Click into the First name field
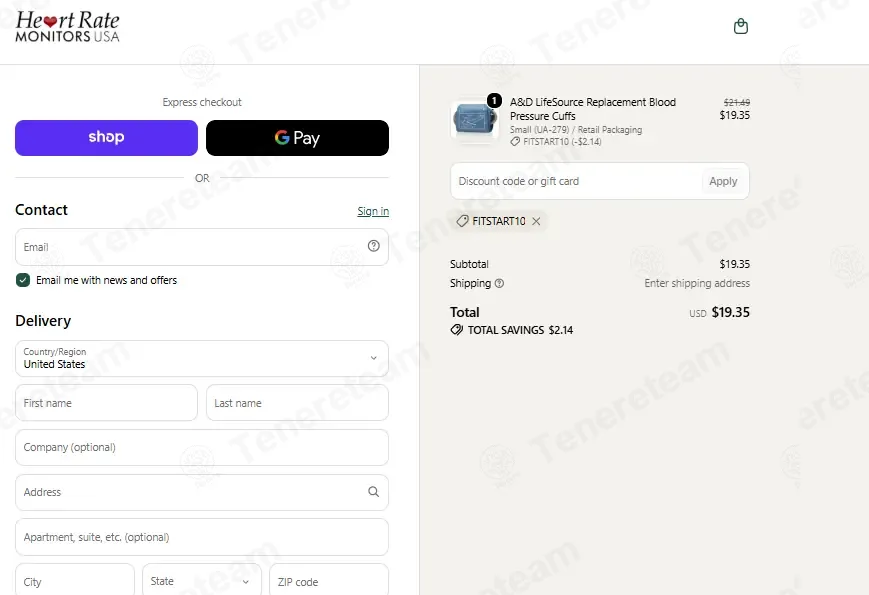The width and height of the screenshot is (869, 595). (106, 403)
